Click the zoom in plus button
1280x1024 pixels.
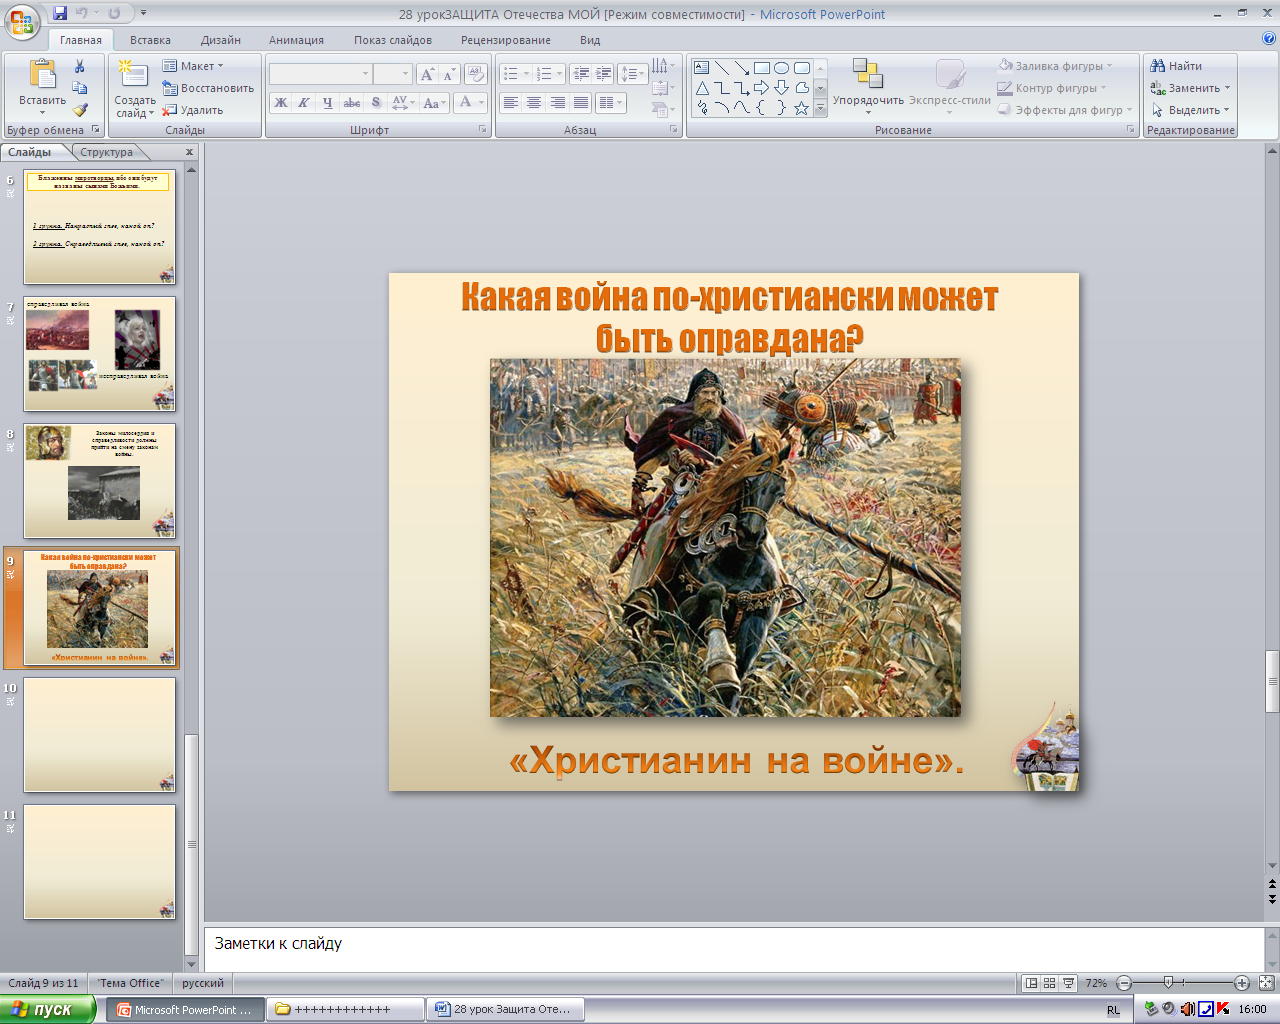pos(1242,983)
